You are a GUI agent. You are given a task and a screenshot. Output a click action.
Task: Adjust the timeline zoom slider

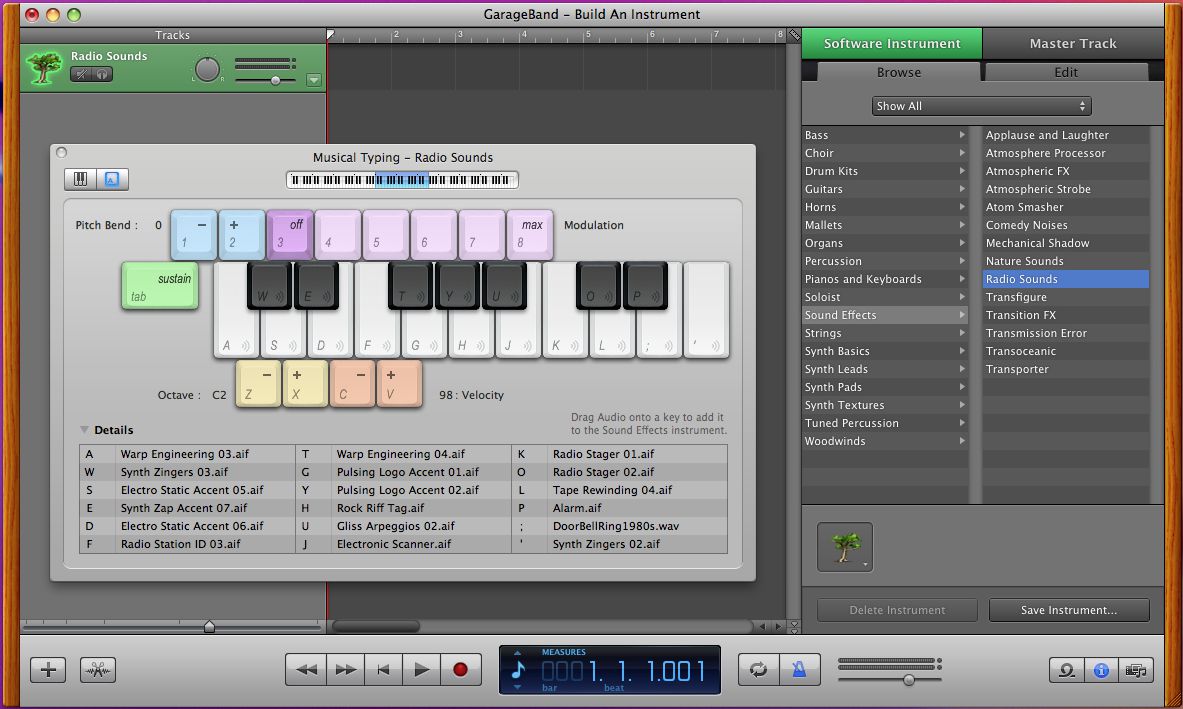tap(209, 626)
